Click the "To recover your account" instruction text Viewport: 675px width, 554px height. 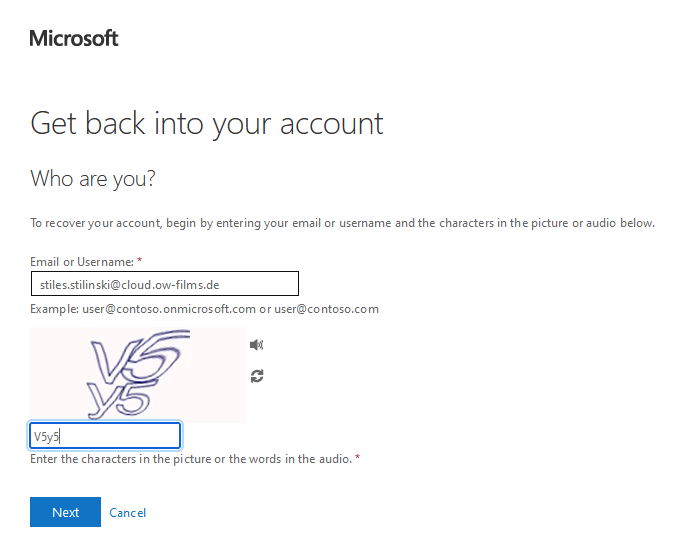coord(342,223)
